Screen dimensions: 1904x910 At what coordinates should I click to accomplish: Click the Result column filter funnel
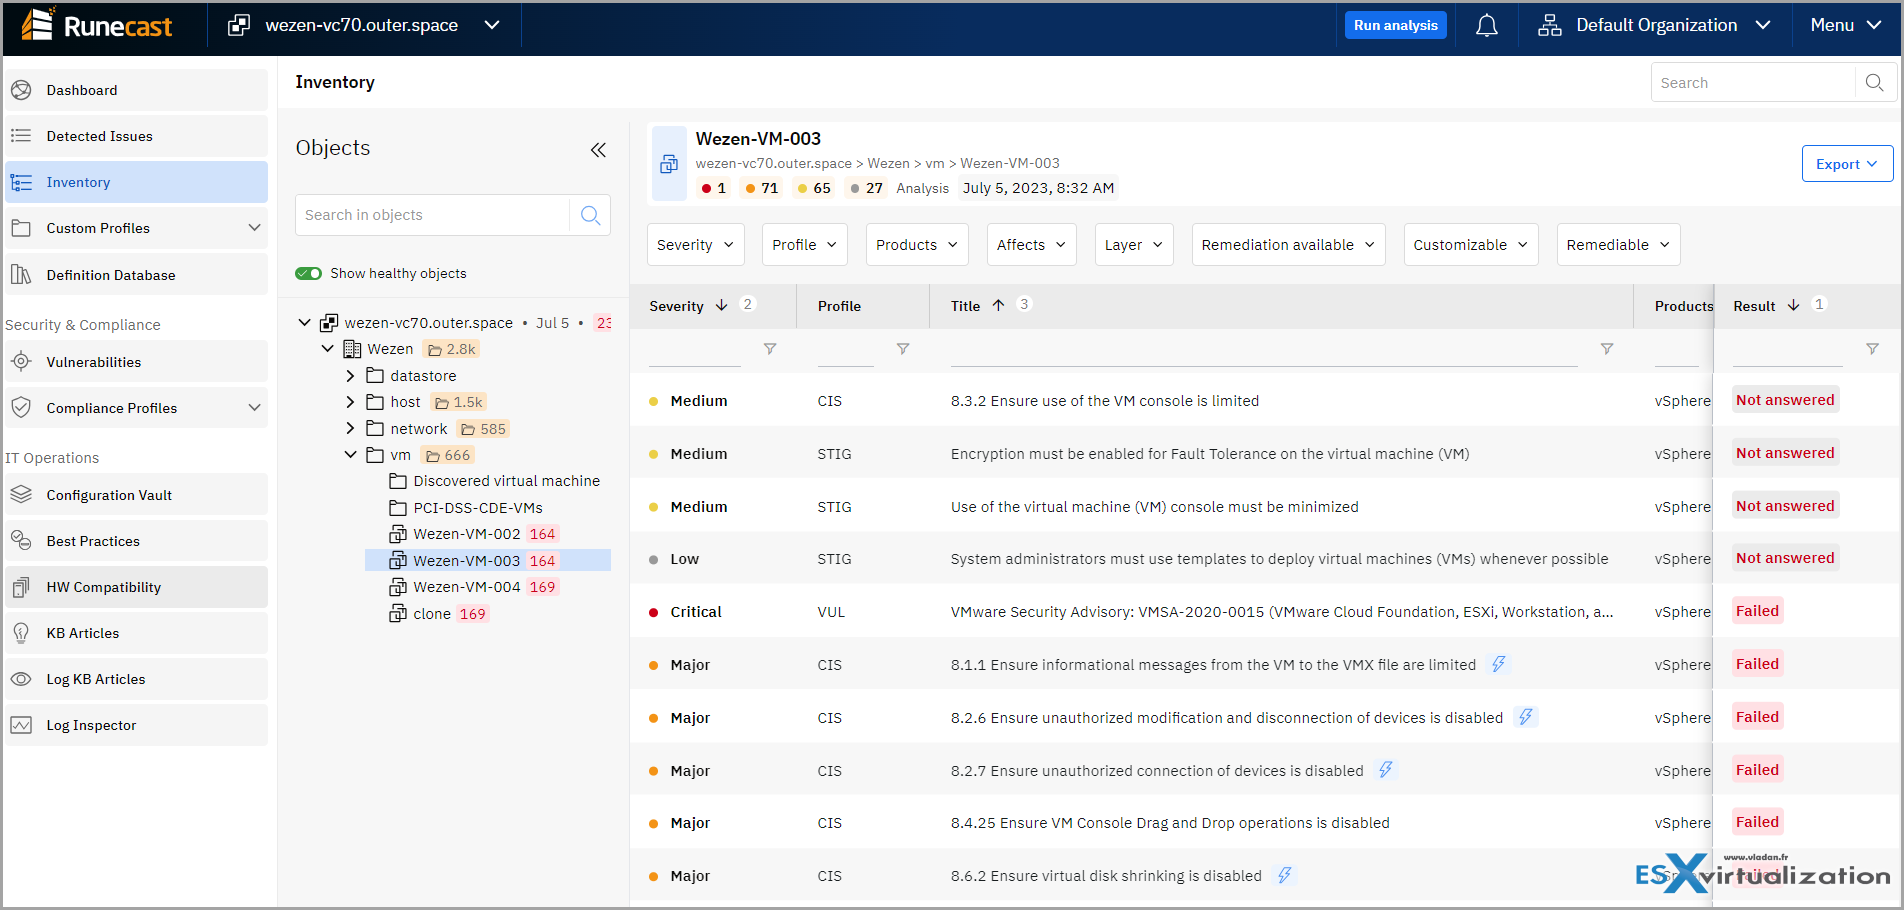(1872, 349)
